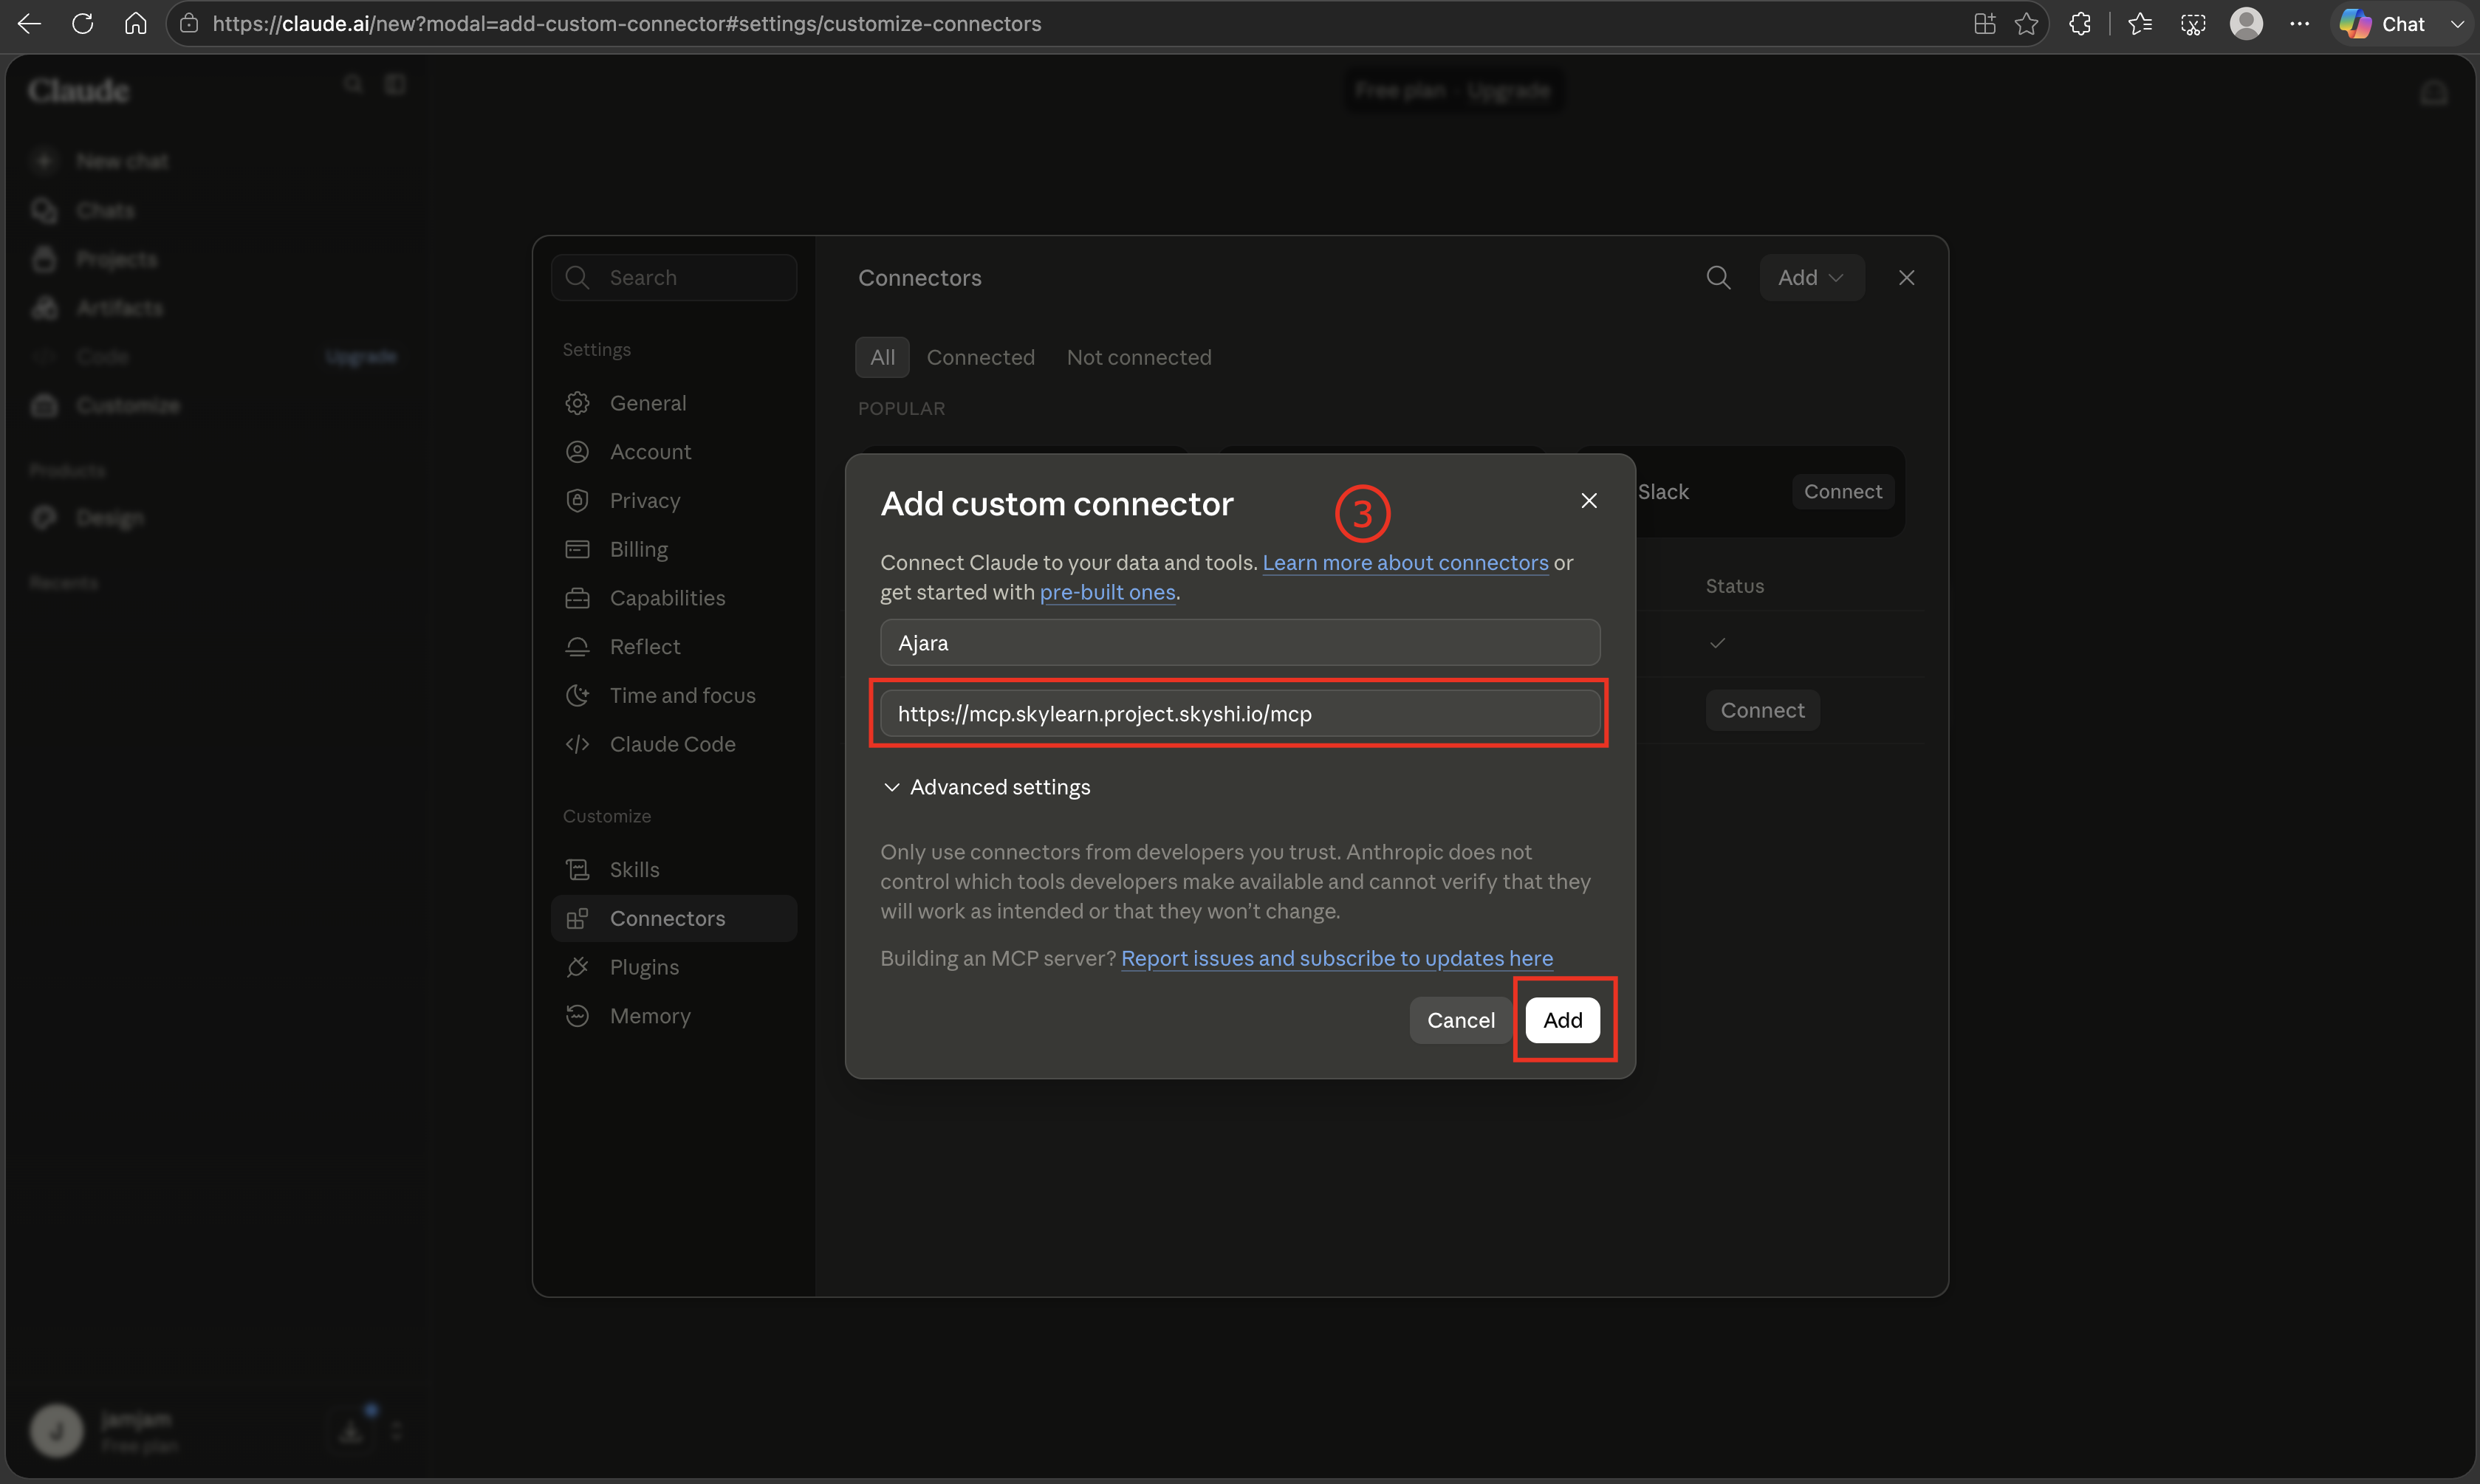Open Learn more about connectors link
The height and width of the screenshot is (1484, 2480).
point(1405,562)
